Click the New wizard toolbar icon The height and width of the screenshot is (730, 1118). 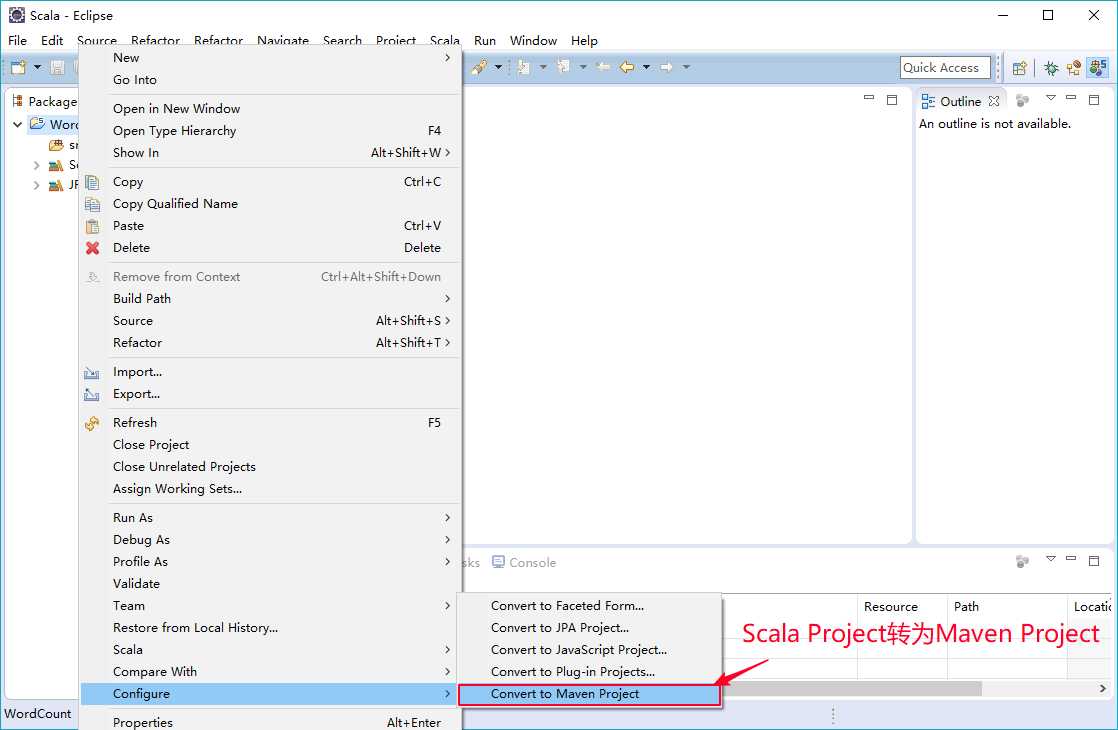pos(19,67)
